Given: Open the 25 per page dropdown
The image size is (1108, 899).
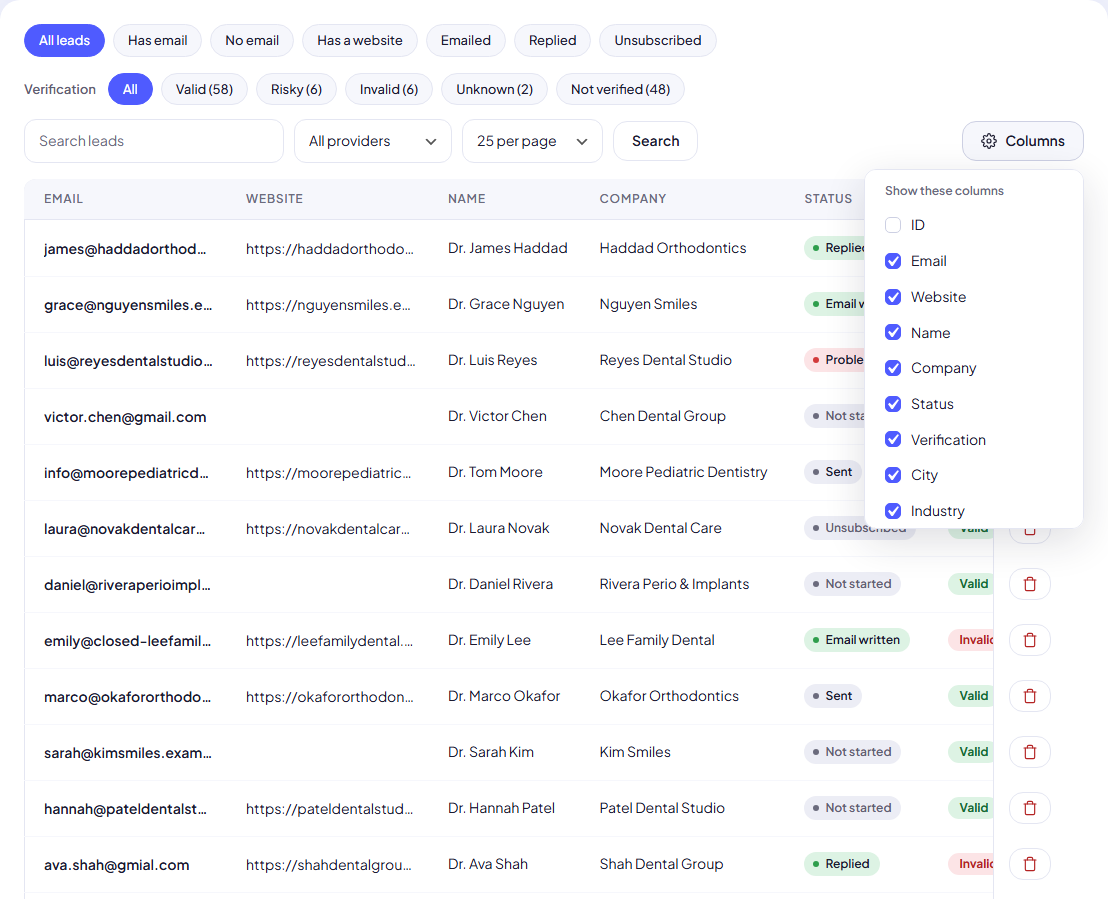Looking at the screenshot, I should (x=532, y=141).
